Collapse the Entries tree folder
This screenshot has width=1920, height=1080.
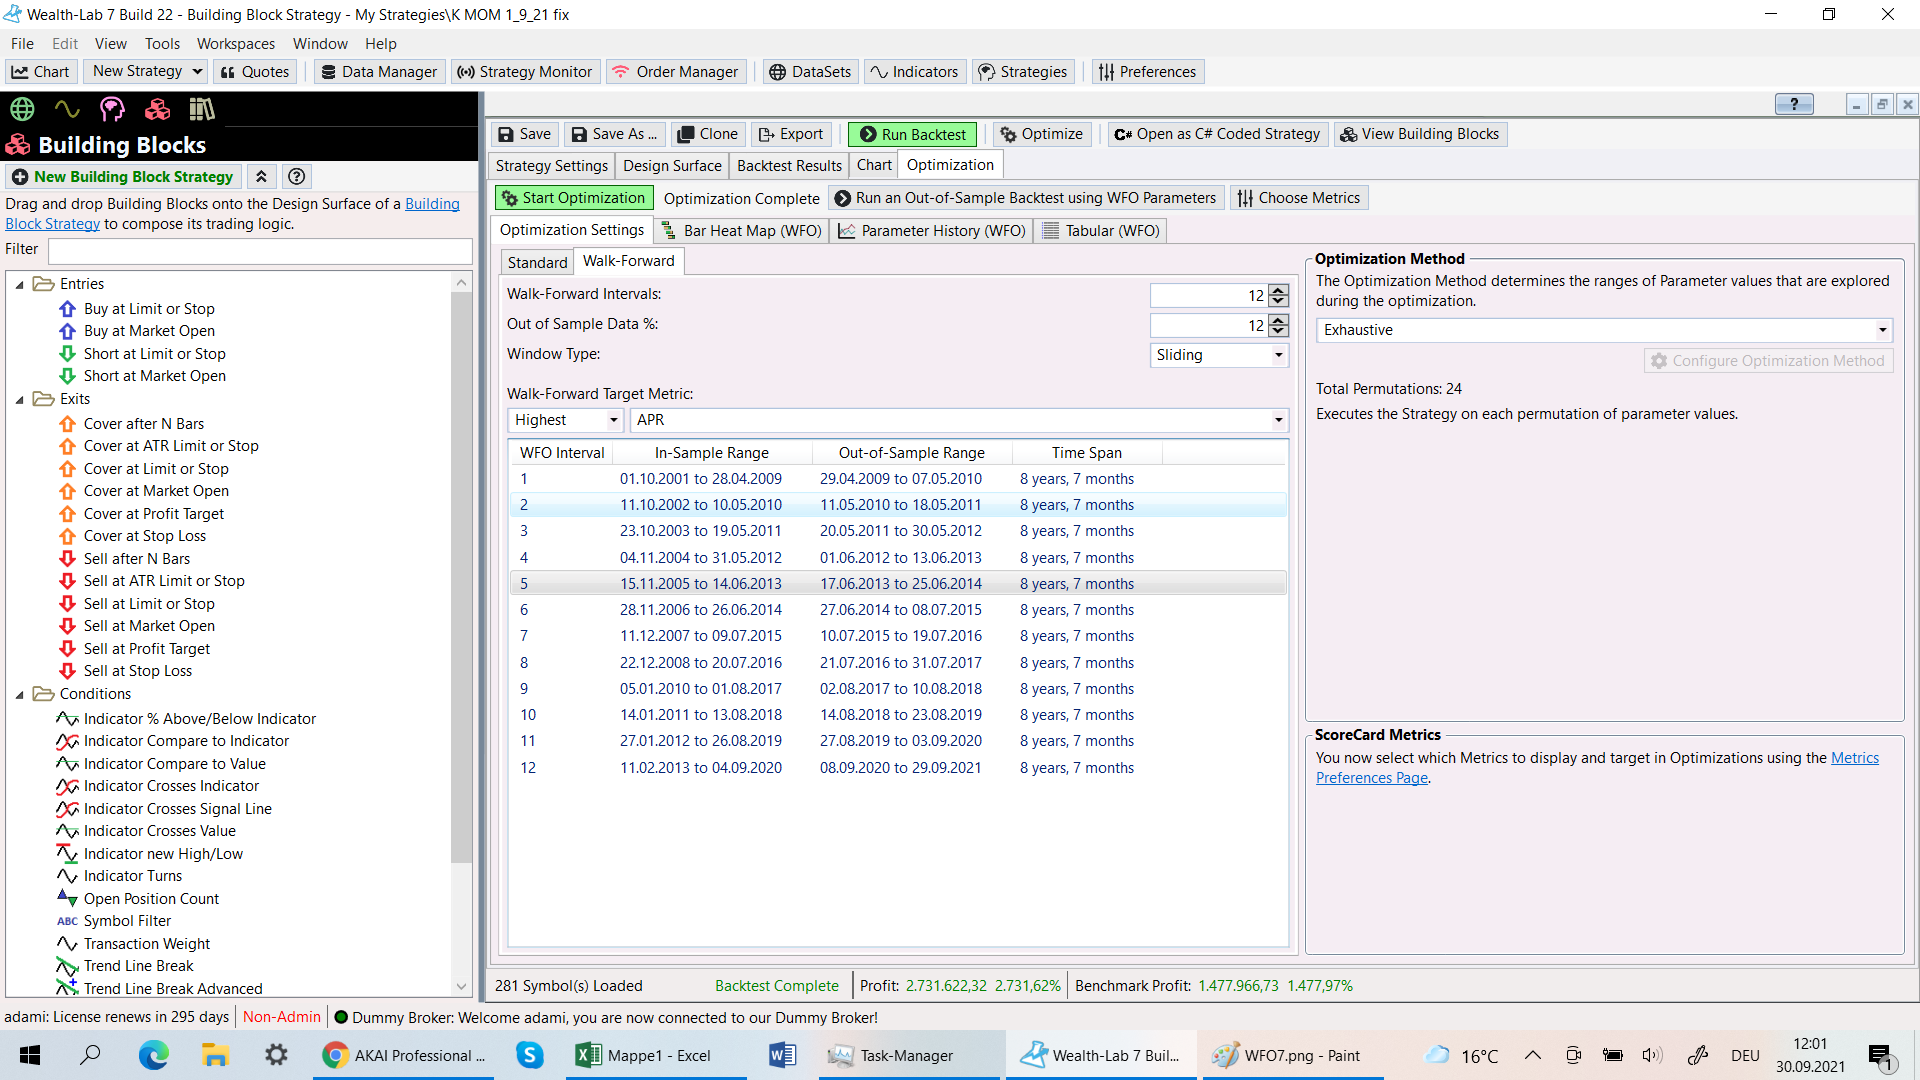20,285
